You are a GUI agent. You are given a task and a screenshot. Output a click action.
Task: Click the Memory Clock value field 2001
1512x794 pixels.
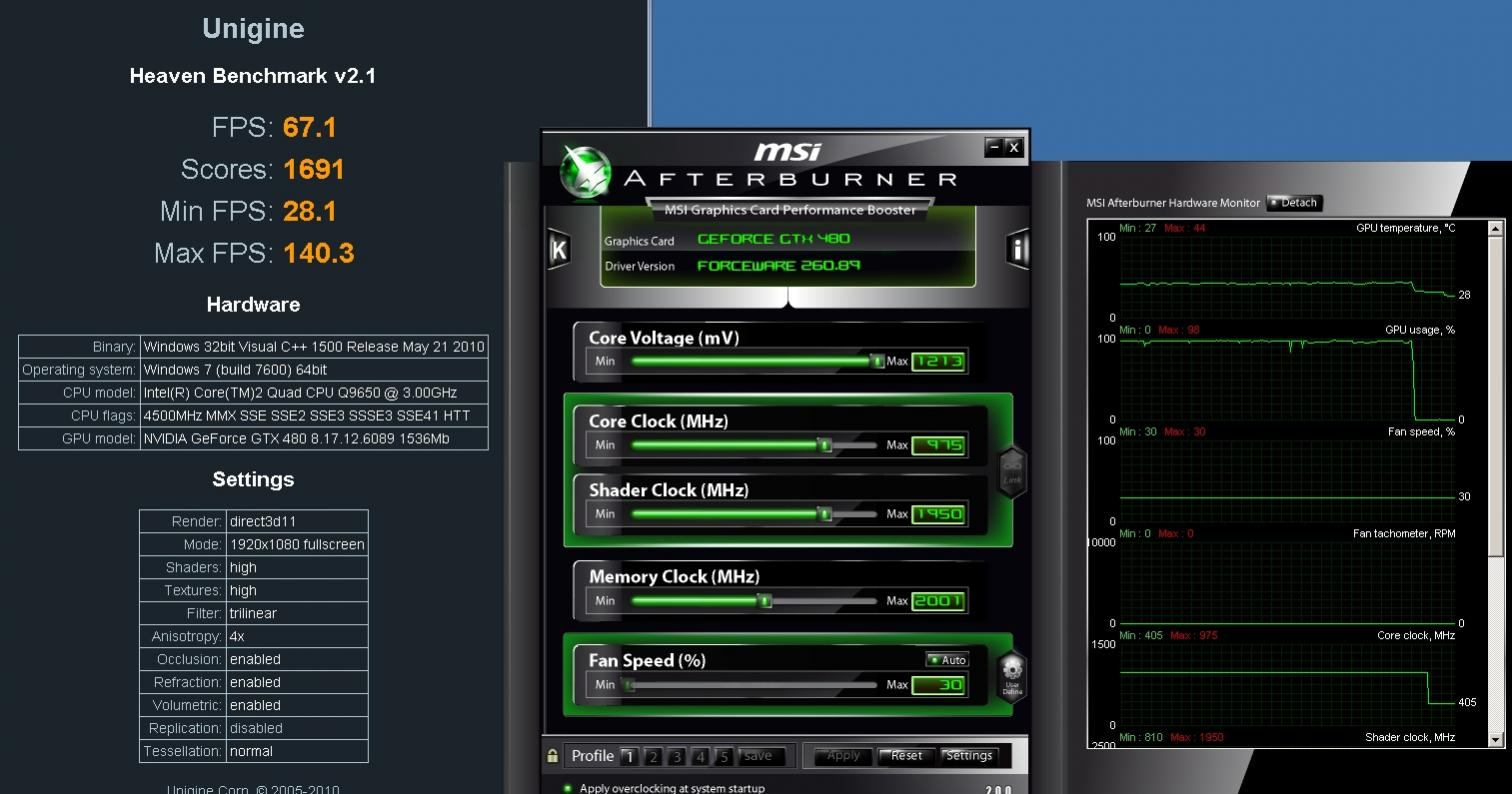pyautogui.click(x=939, y=601)
